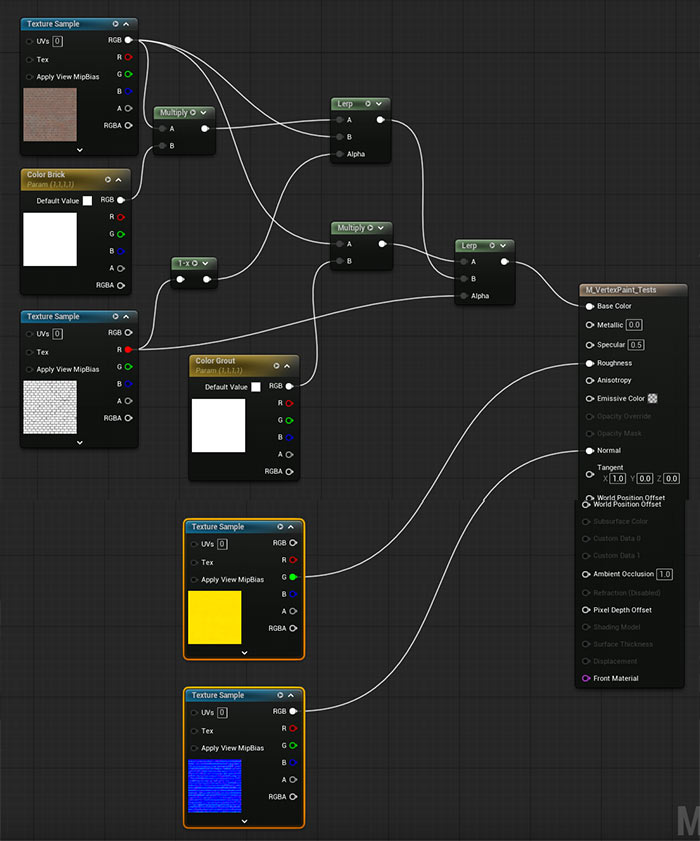Click the Metallic value field
Image resolution: width=700 pixels, height=841 pixels.
coord(634,325)
